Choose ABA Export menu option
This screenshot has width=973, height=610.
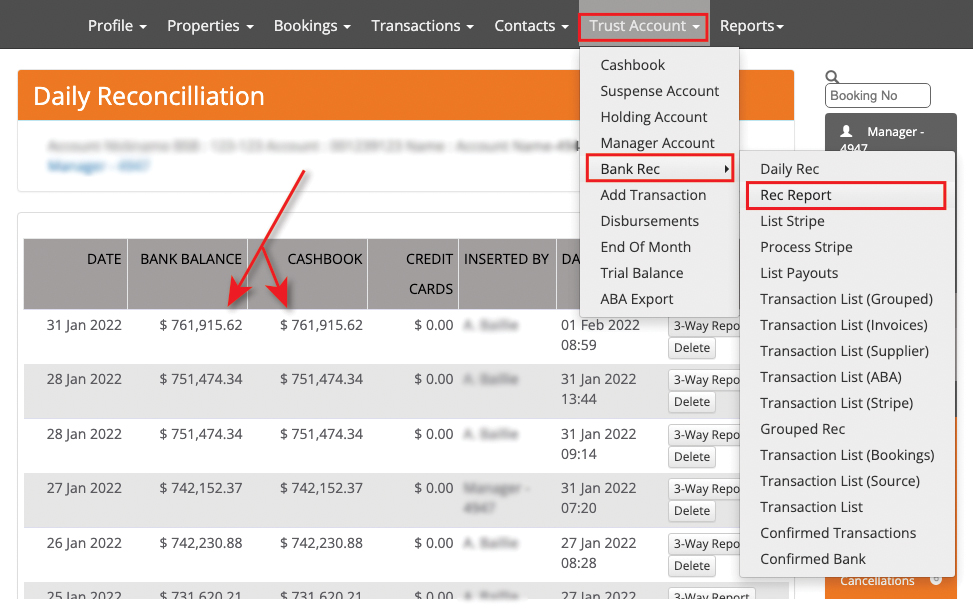click(636, 299)
